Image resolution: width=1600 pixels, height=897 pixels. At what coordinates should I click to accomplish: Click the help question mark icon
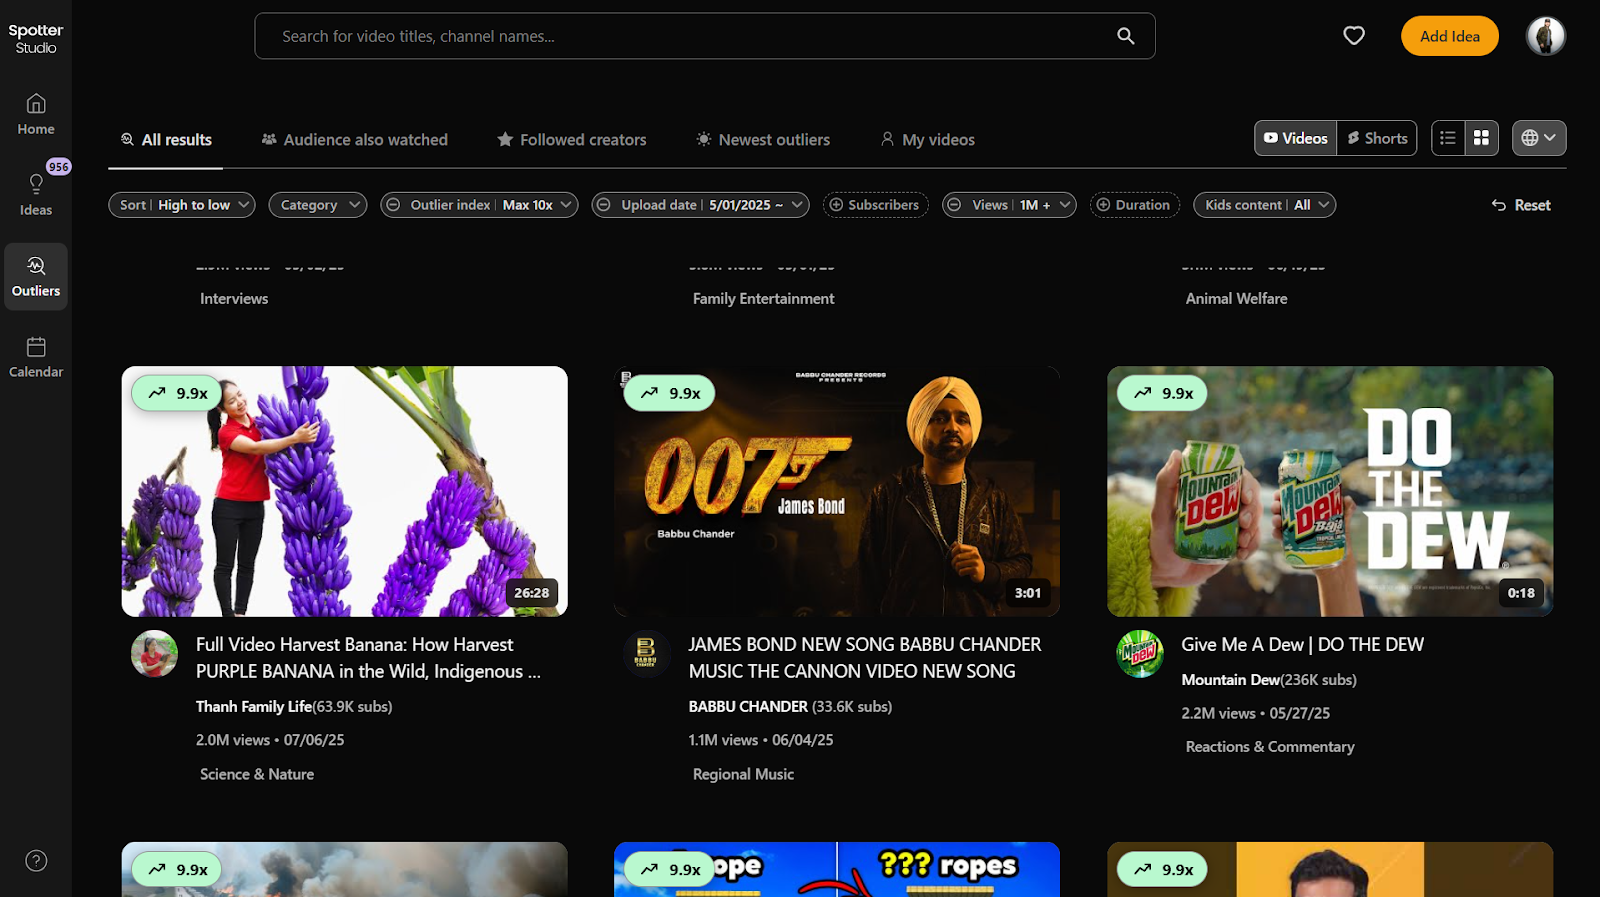coord(36,861)
